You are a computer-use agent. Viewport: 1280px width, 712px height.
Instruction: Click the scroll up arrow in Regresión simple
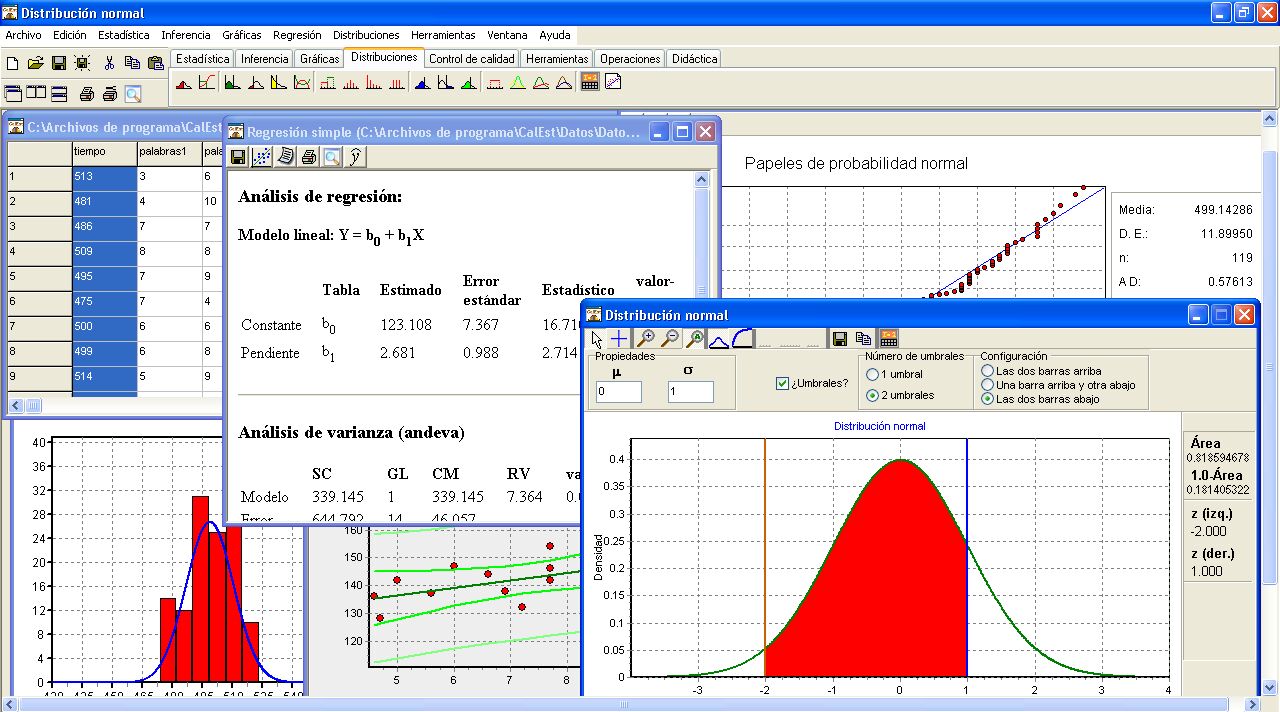coord(701,179)
